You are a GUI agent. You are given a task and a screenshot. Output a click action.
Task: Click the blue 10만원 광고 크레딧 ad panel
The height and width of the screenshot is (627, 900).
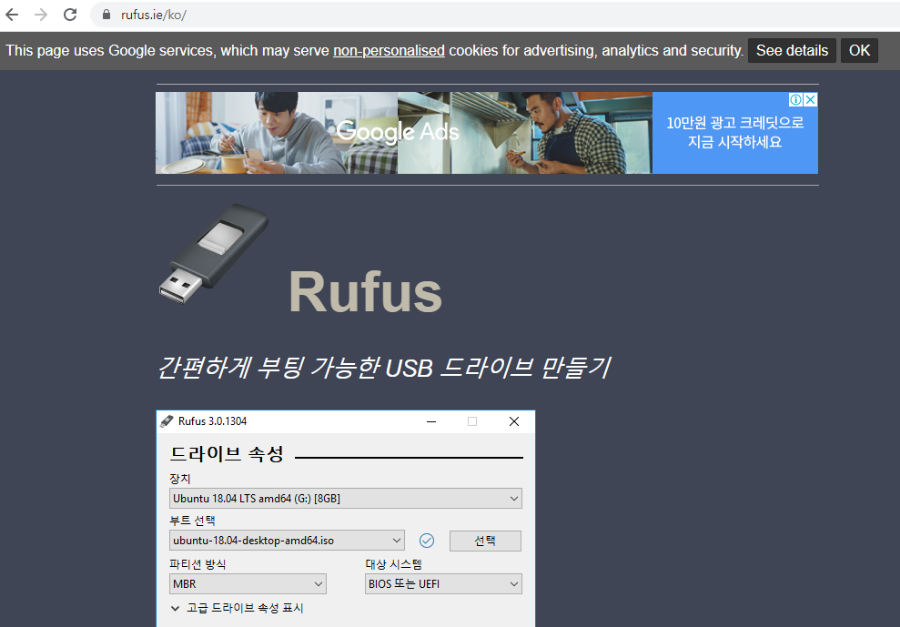point(735,133)
